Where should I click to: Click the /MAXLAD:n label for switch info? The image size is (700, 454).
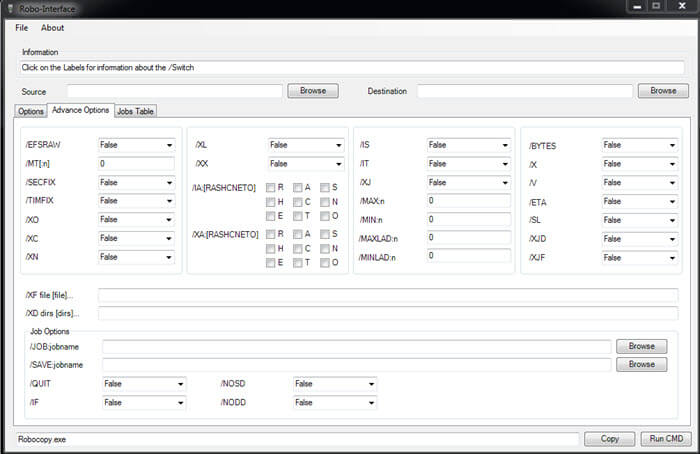(x=378, y=239)
